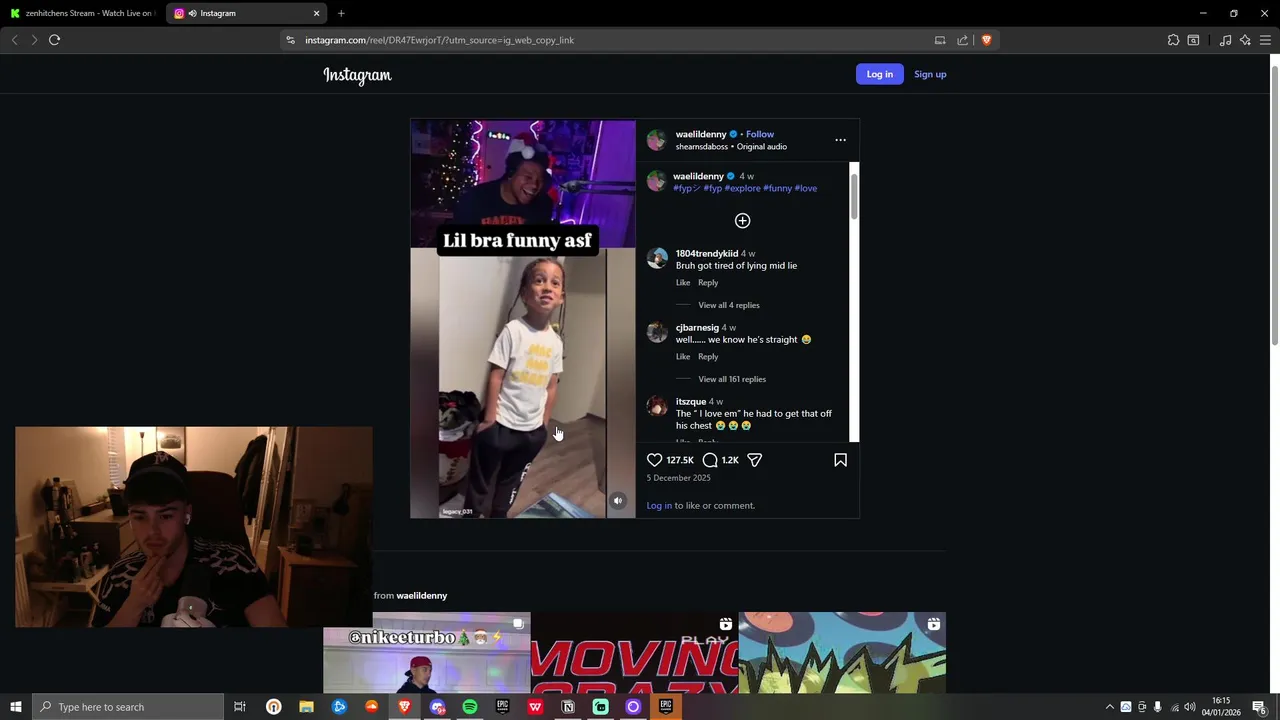Open itszque username link

691,401
